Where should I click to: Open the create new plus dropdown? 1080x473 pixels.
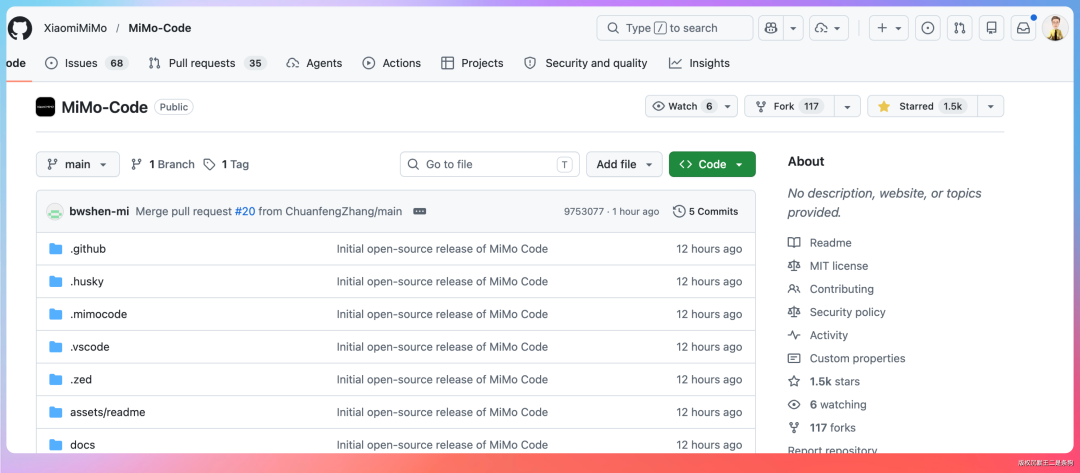point(889,28)
